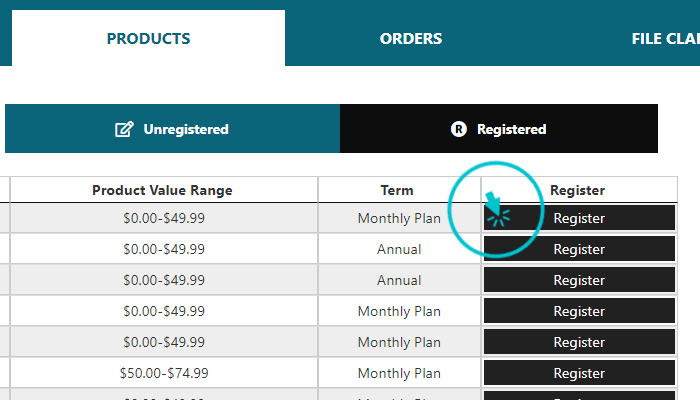Register the first Monthly Plan product

click(x=579, y=218)
